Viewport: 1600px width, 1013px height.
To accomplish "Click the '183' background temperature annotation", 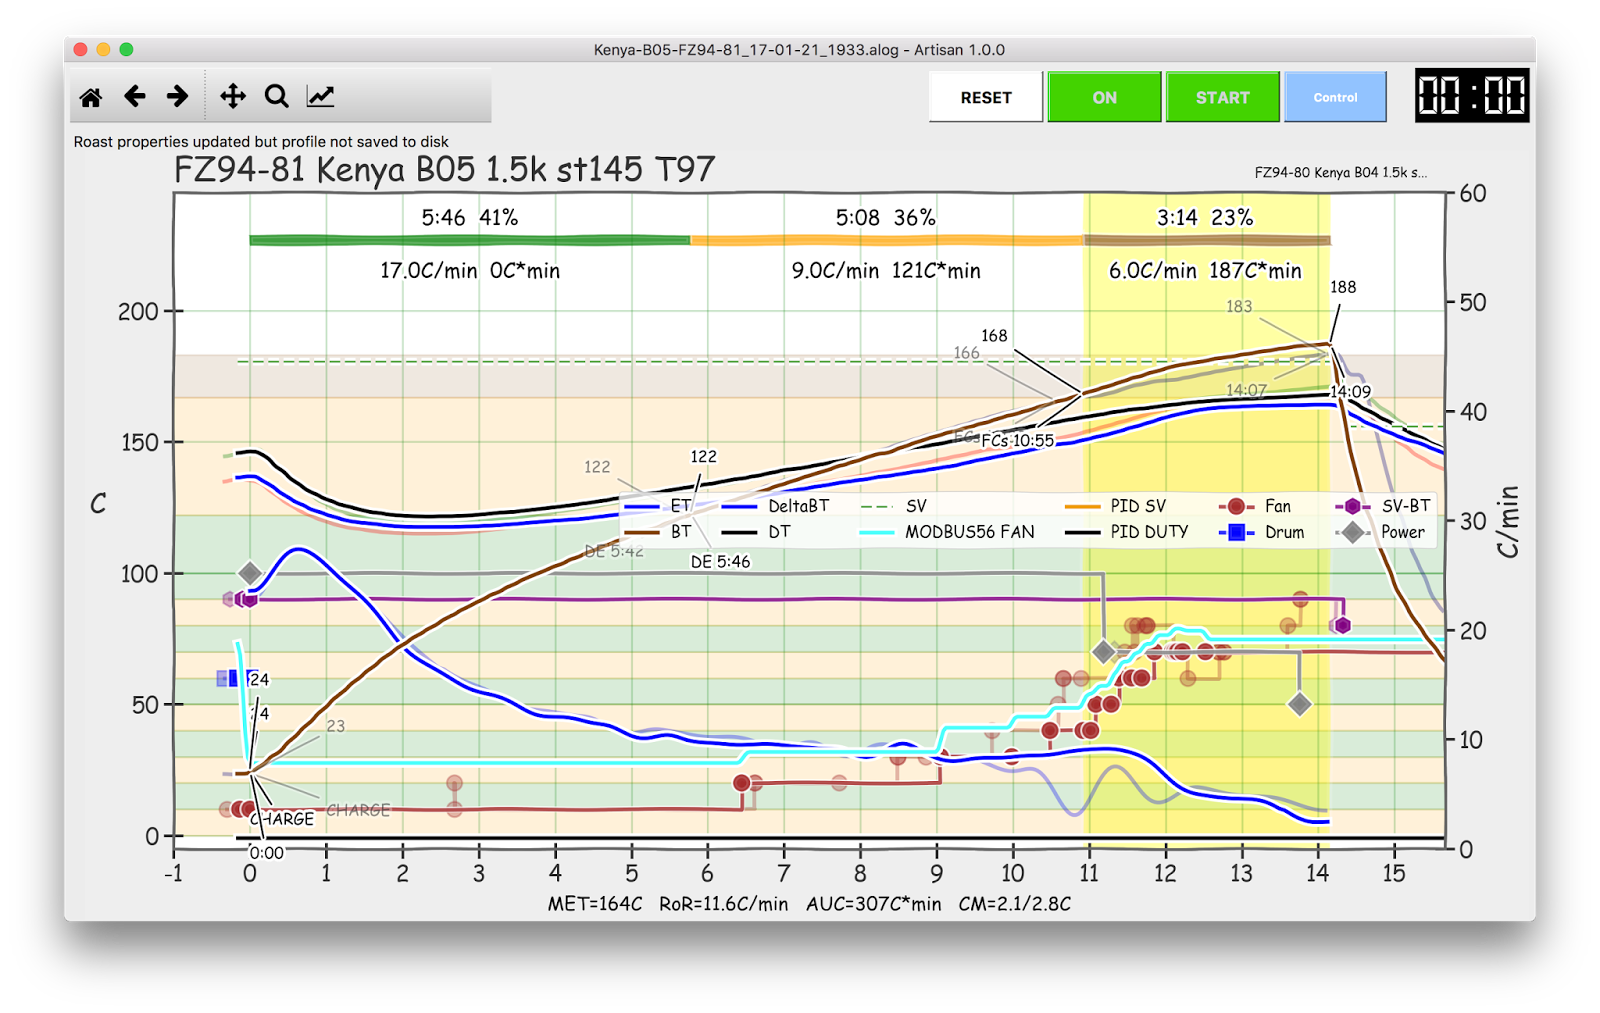I will click(x=1239, y=307).
